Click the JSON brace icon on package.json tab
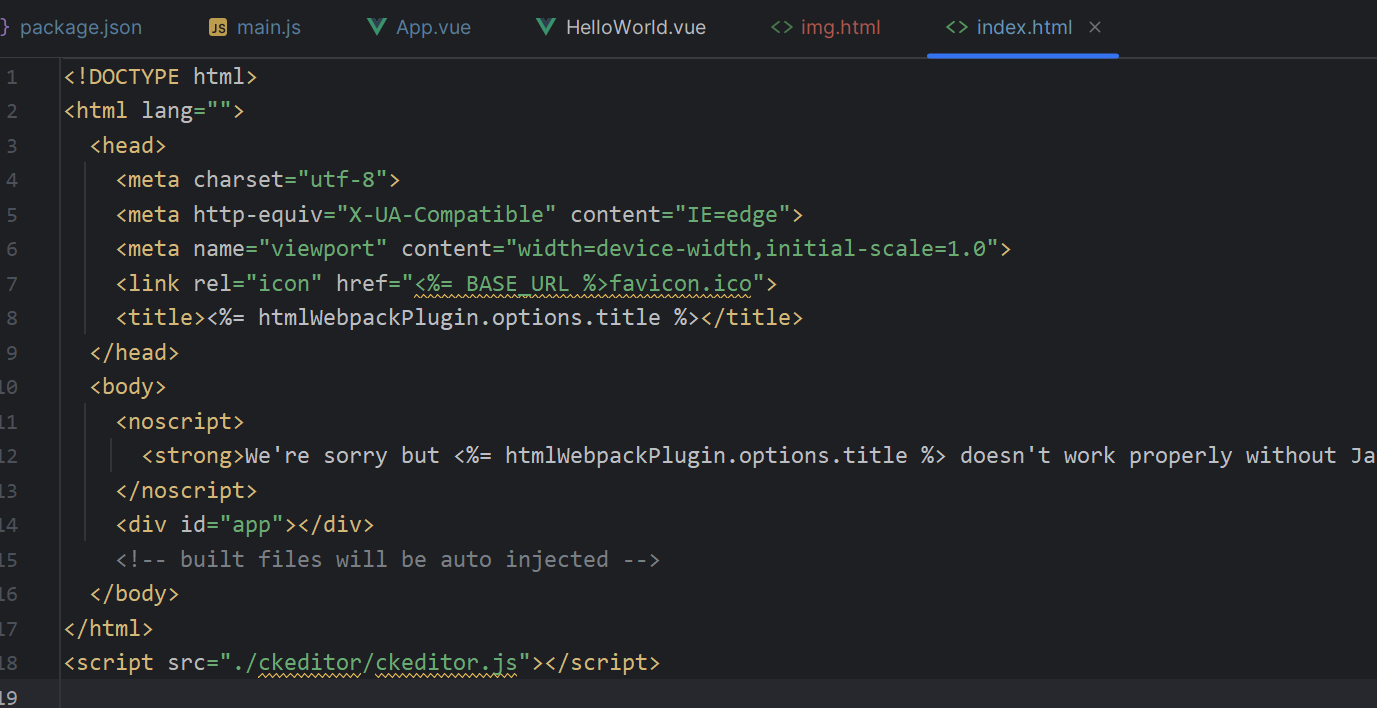The width and height of the screenshot is (1377, 708). pos(4,27)
